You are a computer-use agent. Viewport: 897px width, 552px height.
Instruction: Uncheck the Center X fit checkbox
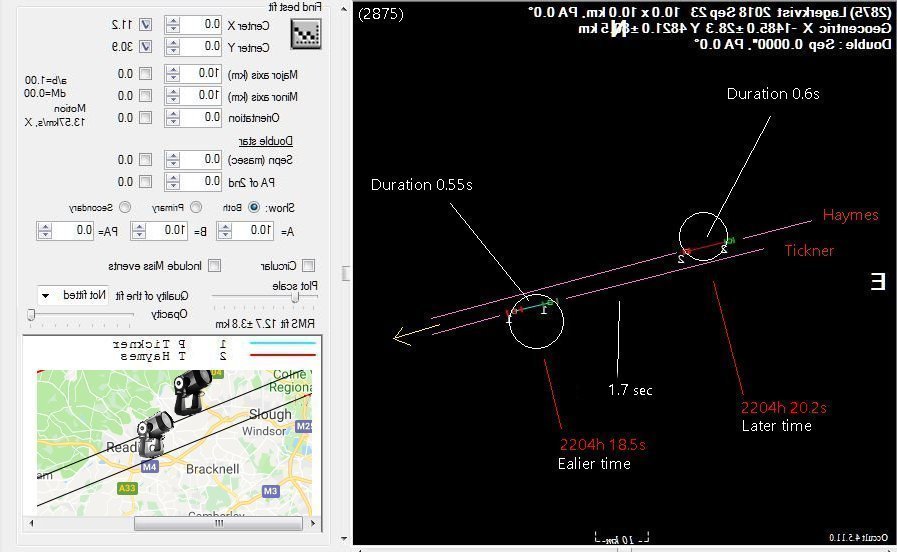pos(145,24)
